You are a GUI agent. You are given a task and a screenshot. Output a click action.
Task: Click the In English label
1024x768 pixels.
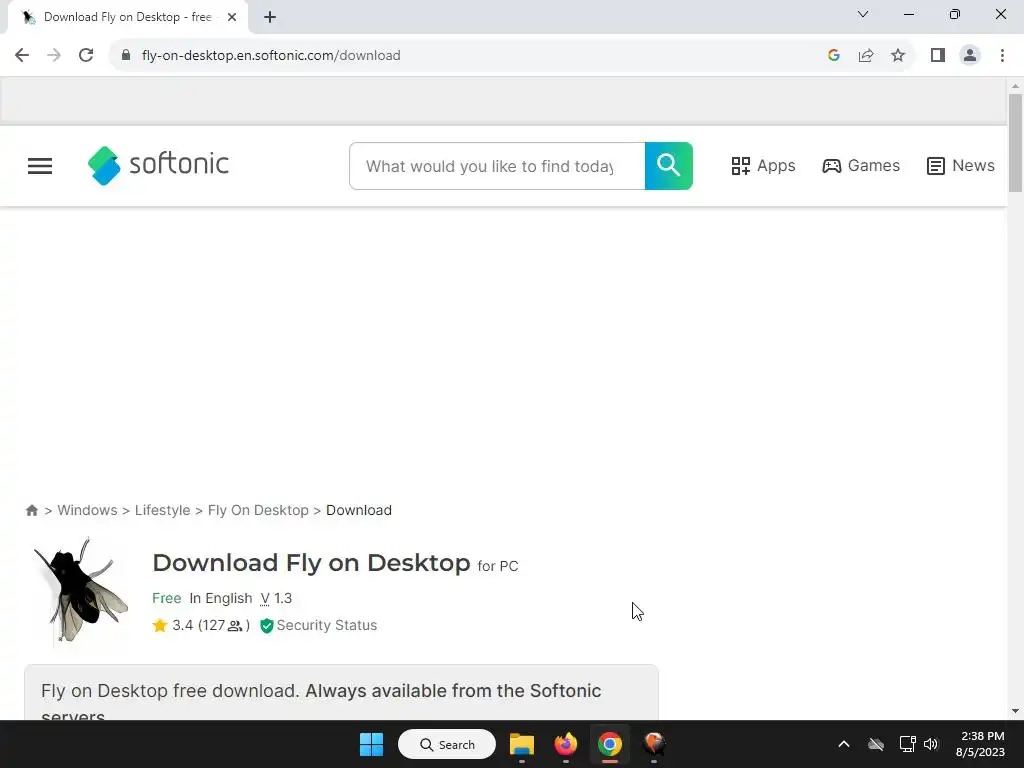[221, 598]
